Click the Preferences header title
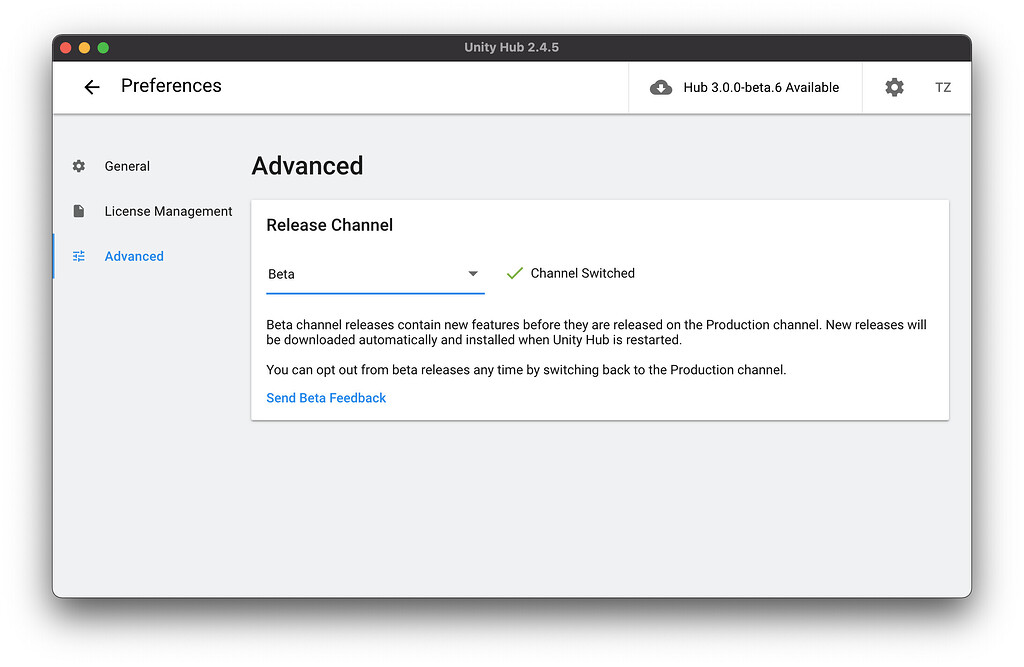The height and width of the screenshot is (667, 1024). (171, 86)
